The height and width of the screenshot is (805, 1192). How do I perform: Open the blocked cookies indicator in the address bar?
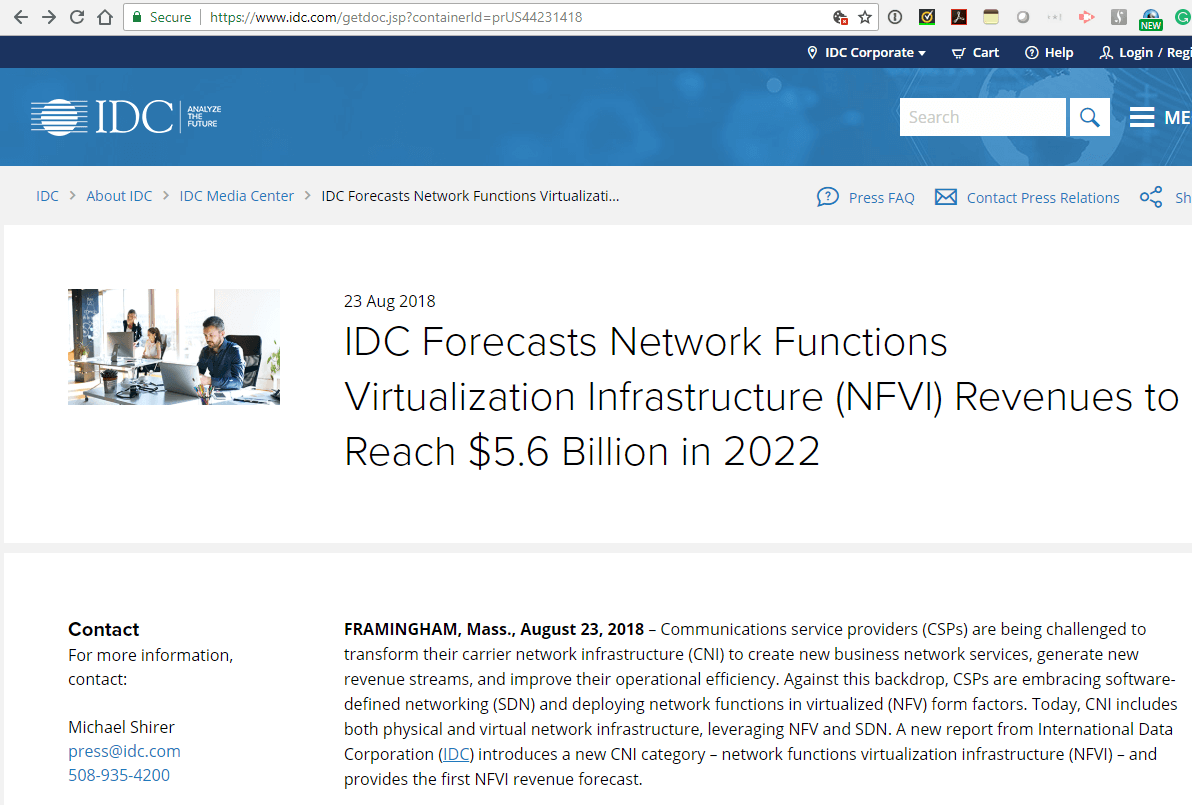tap(842, 16)
